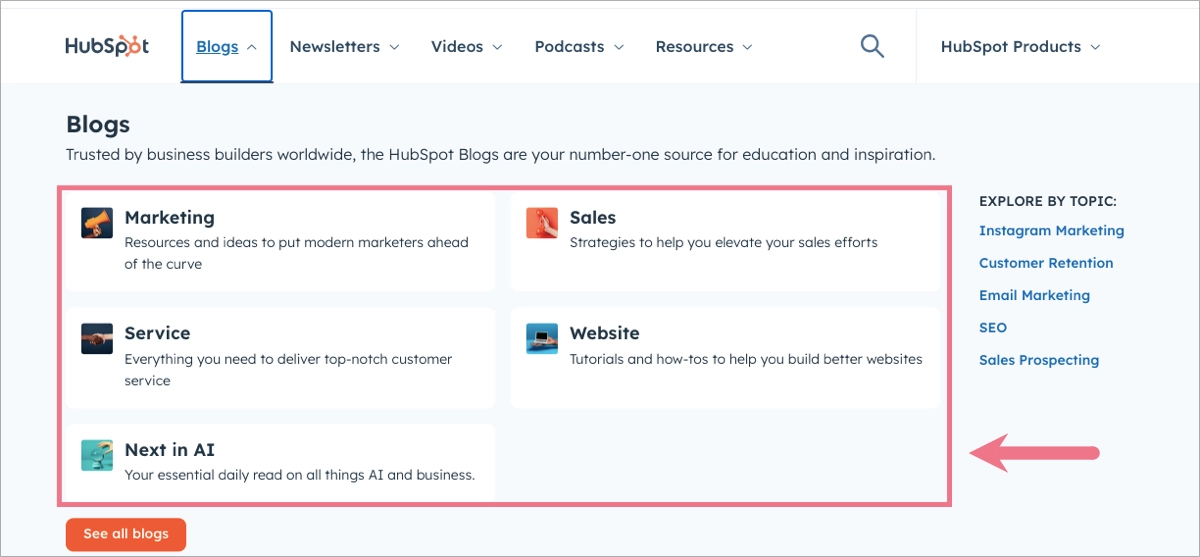The image size is (1200, 557).
Task: Open the Videos menu
Action: [x=467, y=47]
